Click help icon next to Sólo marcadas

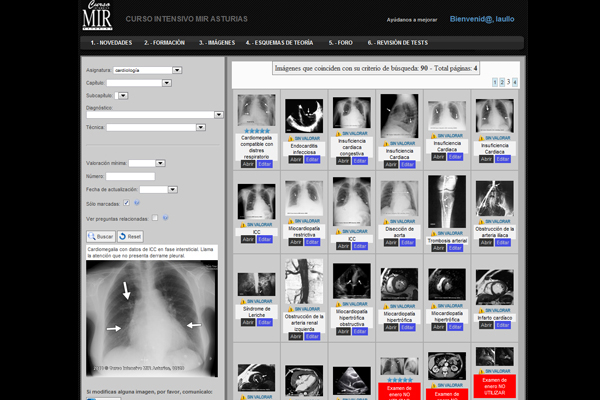click(137, 203)
